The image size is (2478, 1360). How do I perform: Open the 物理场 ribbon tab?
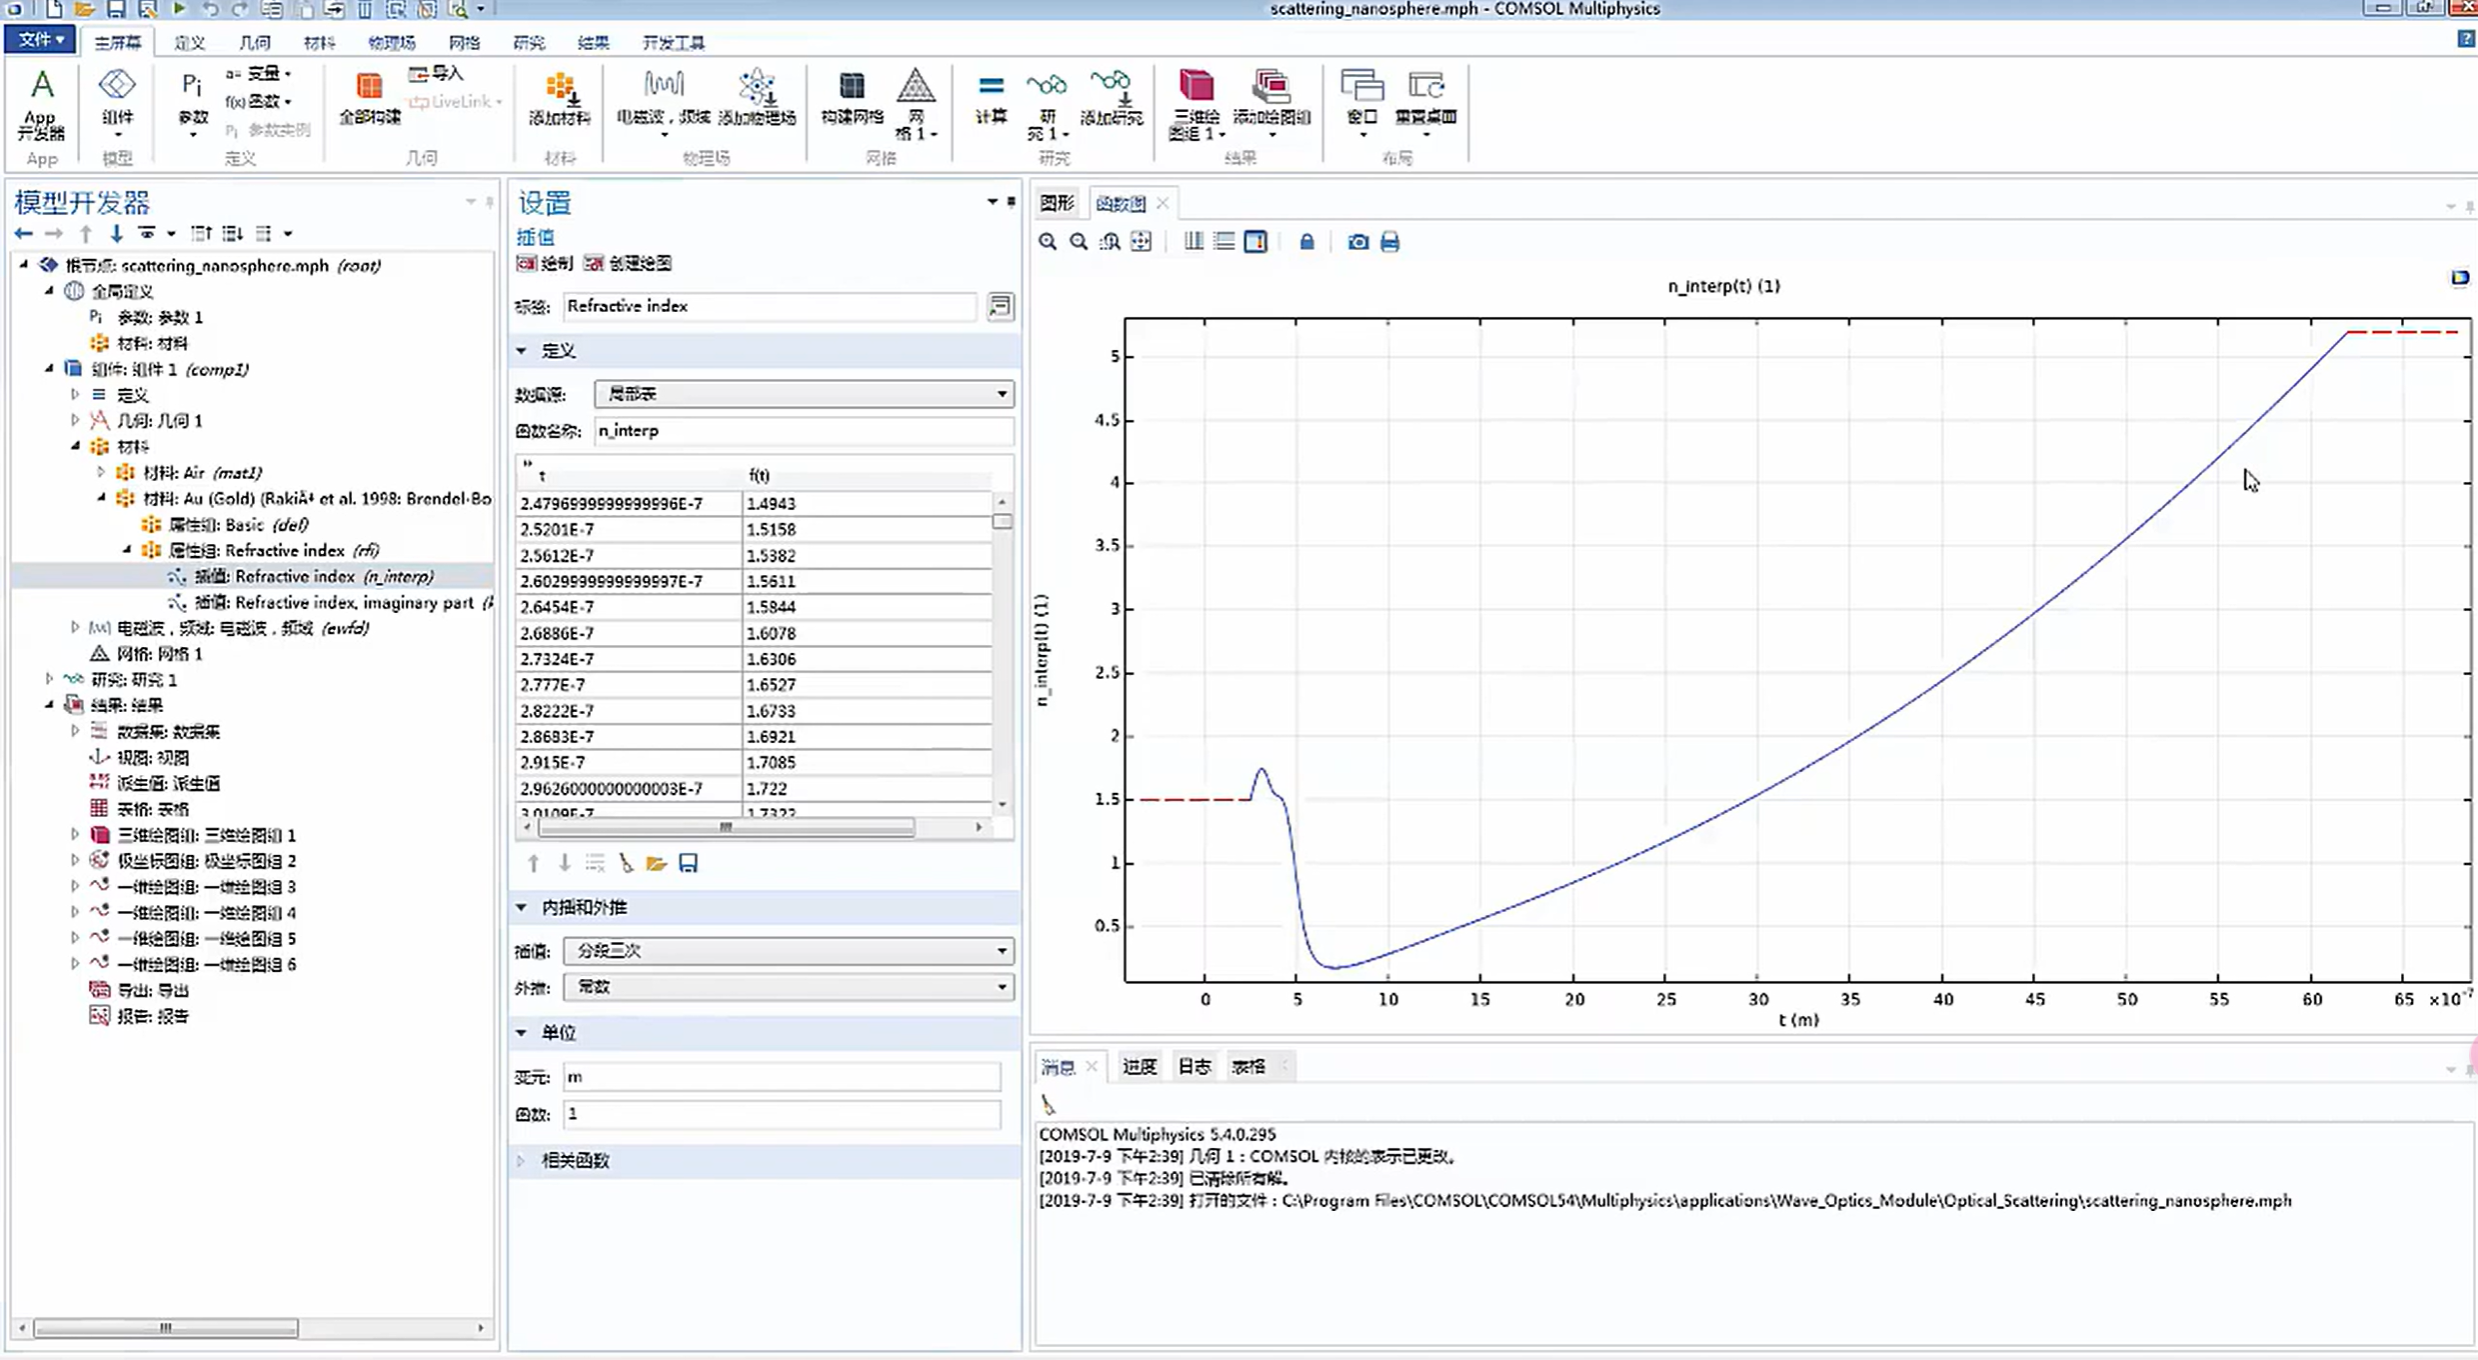click(391, 43)
